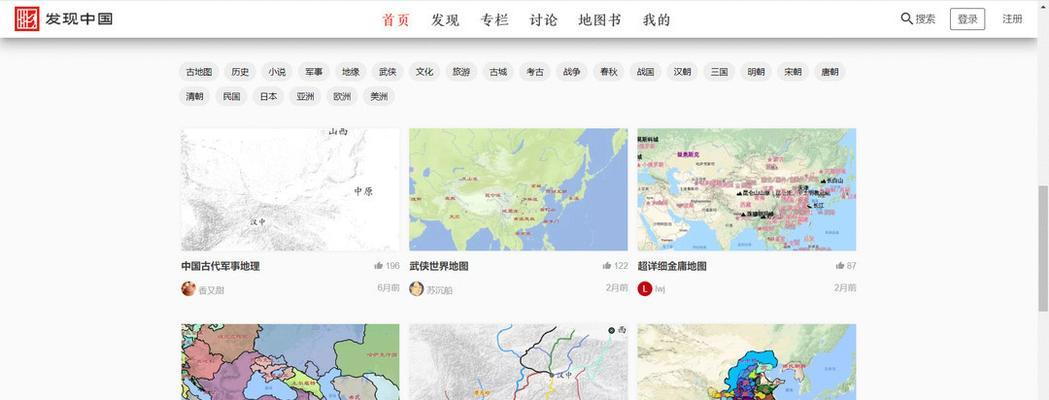Select the 三国 tag
The width and height of the screenshot is (1049, 400).
719,72
